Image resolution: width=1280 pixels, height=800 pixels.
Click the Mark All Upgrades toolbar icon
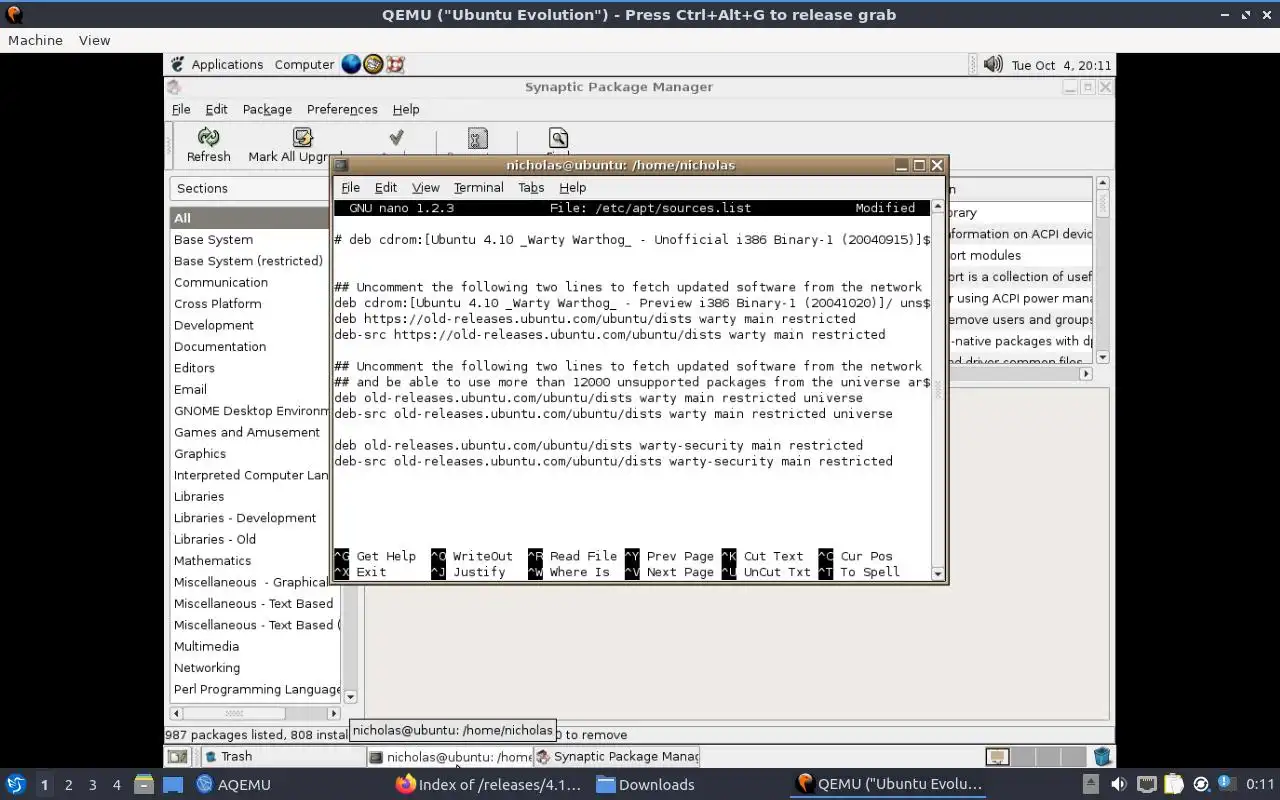[303, 137]
